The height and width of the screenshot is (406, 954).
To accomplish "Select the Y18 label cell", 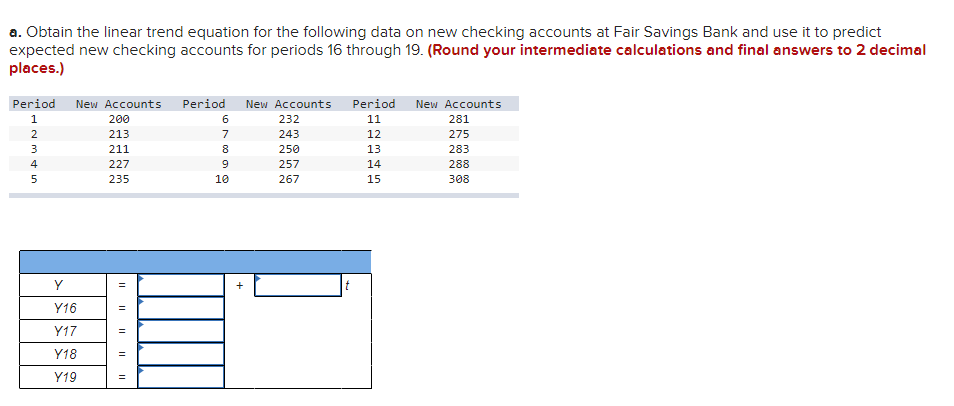I will pos(63,354).
